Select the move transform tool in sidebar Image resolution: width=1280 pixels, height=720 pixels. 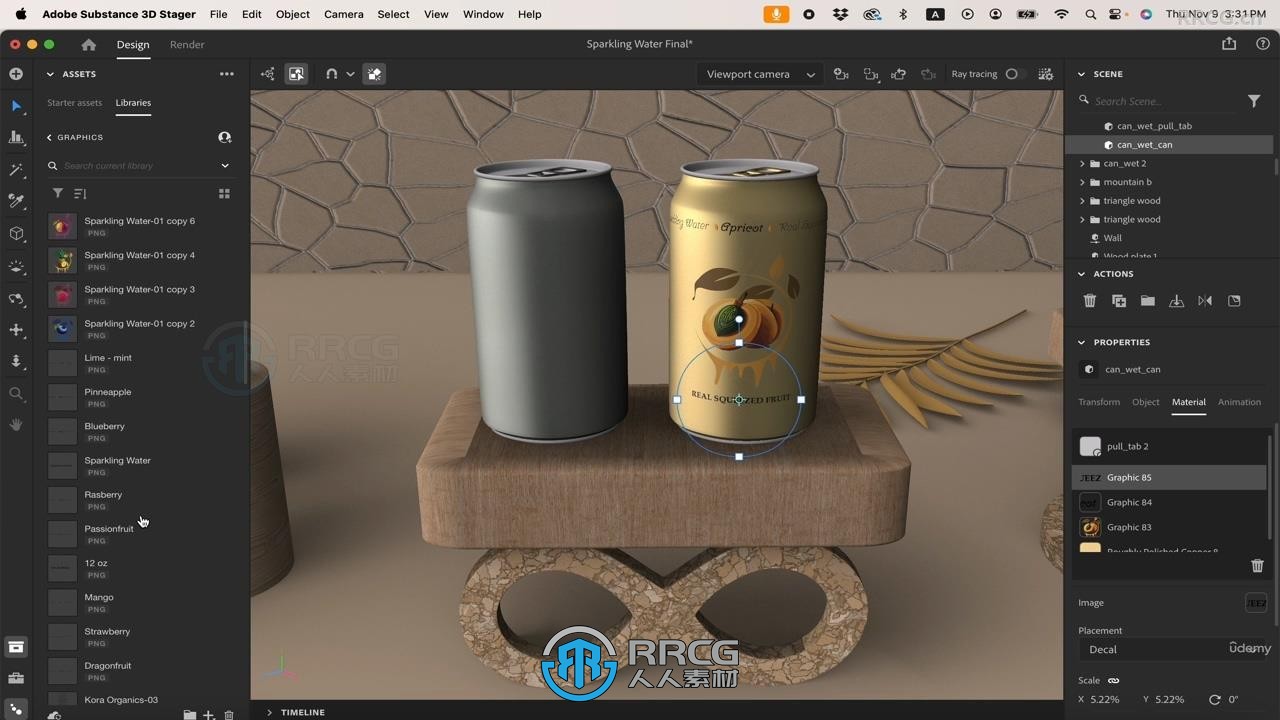click(x=16, y=330)
